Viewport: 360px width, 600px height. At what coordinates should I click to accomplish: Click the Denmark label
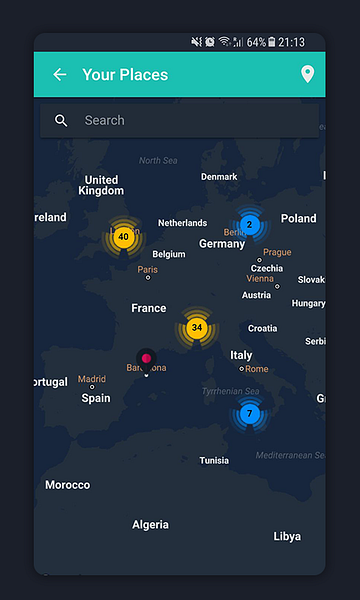[x=219, y=176]
